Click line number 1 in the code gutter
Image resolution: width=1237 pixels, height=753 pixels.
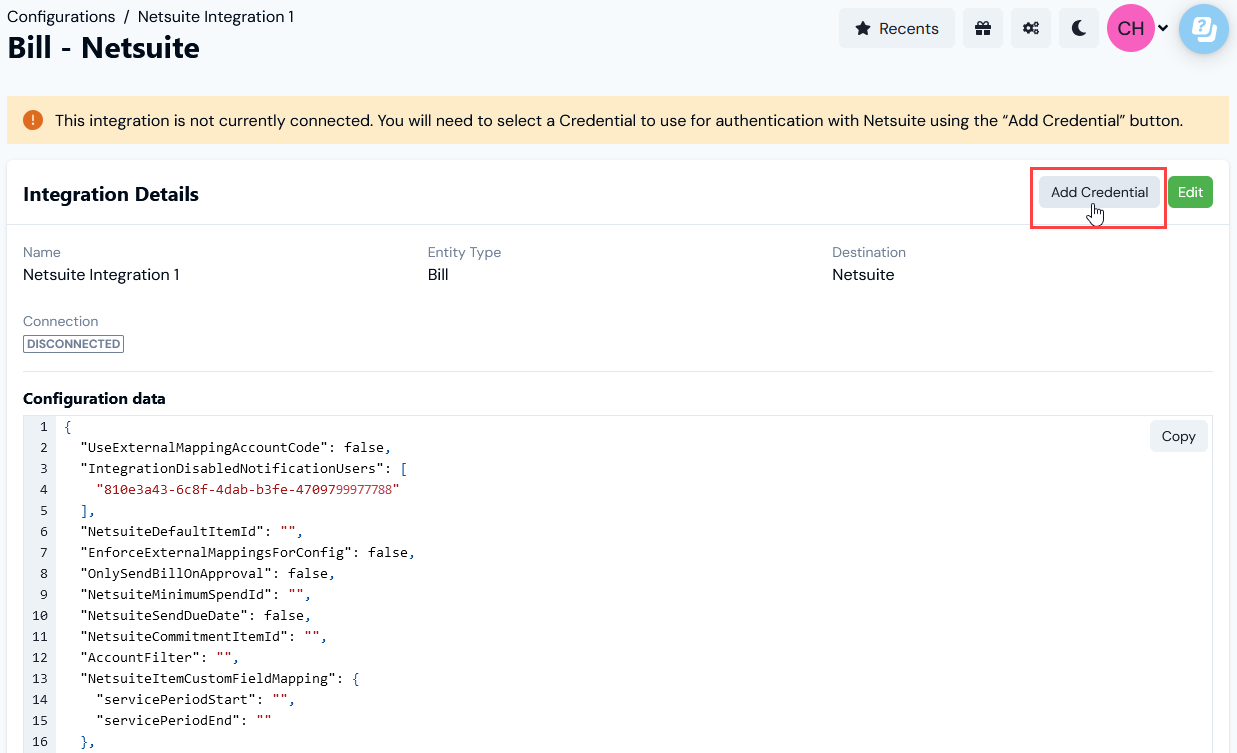pos(42,426)
